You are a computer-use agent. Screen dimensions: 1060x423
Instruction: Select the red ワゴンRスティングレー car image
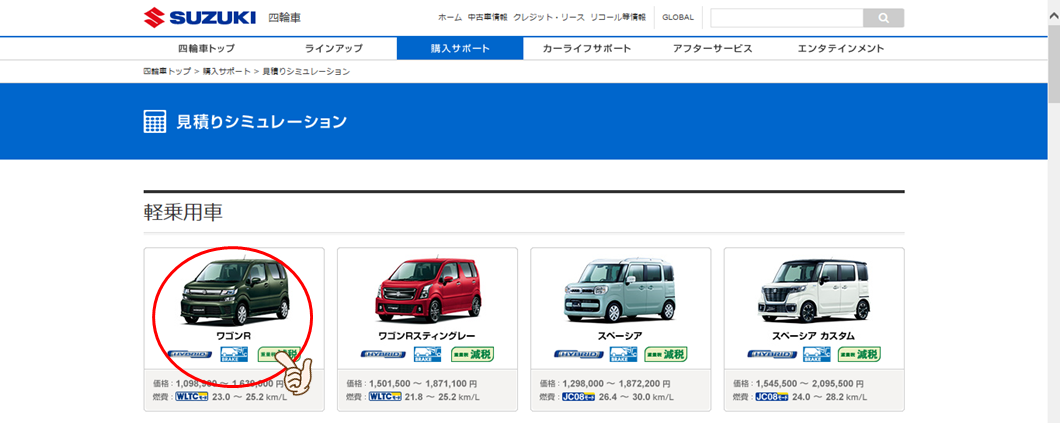pyautogui.click(x=428, y=289)
